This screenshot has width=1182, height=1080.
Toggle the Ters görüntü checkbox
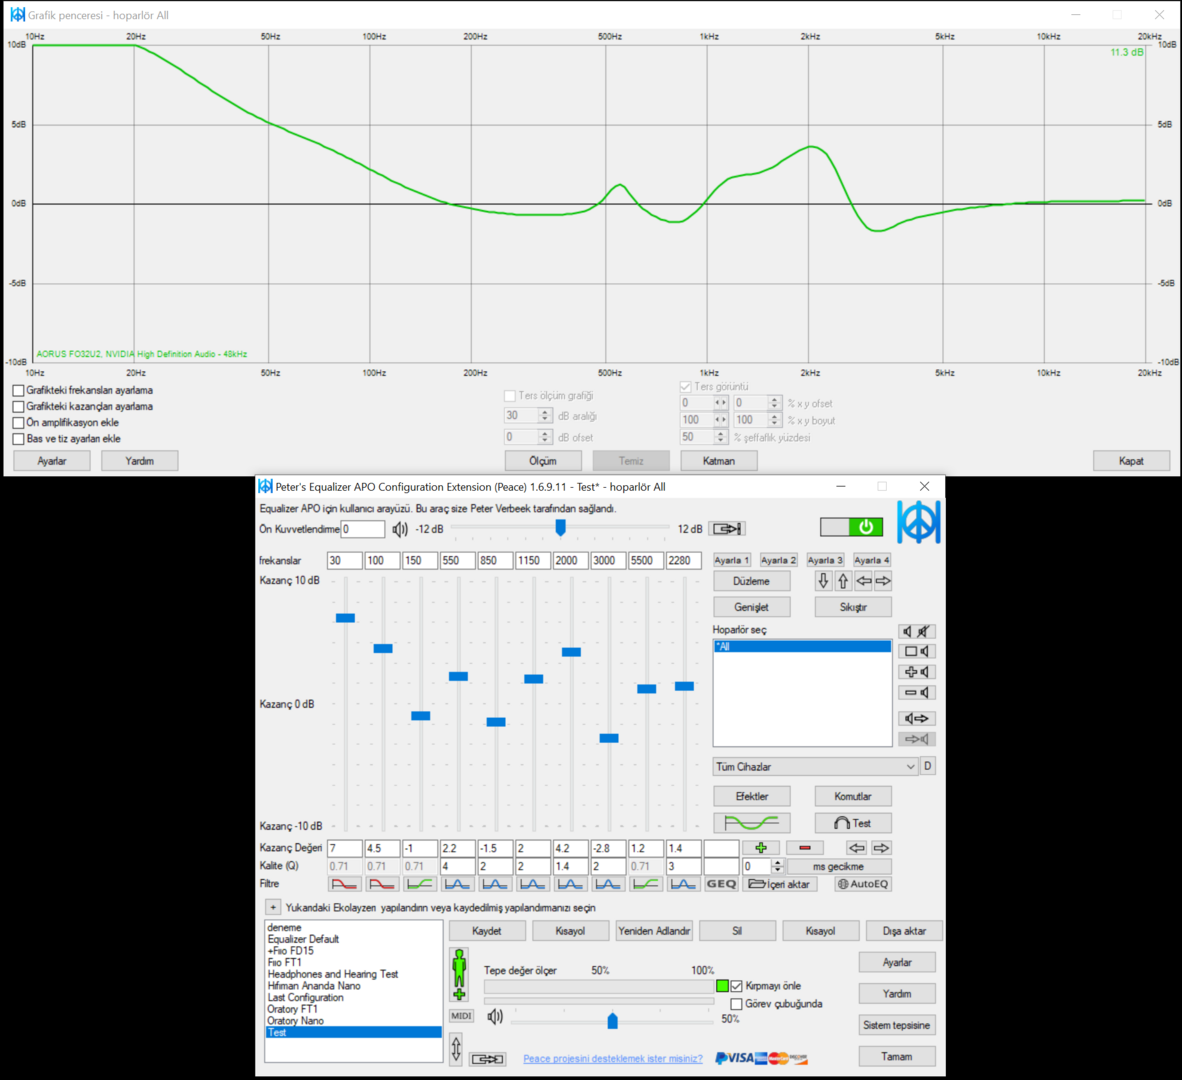click(685, 387)
